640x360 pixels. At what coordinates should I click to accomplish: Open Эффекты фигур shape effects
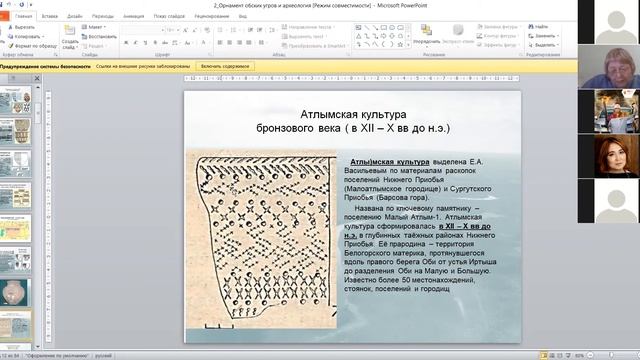pyautogui.click(x=498, y=45)
